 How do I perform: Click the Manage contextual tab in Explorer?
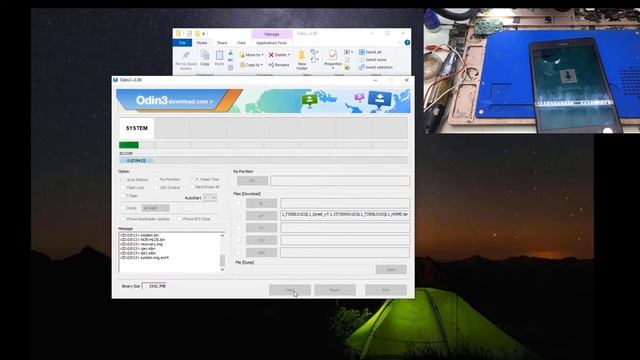click(x=272, y=34)
